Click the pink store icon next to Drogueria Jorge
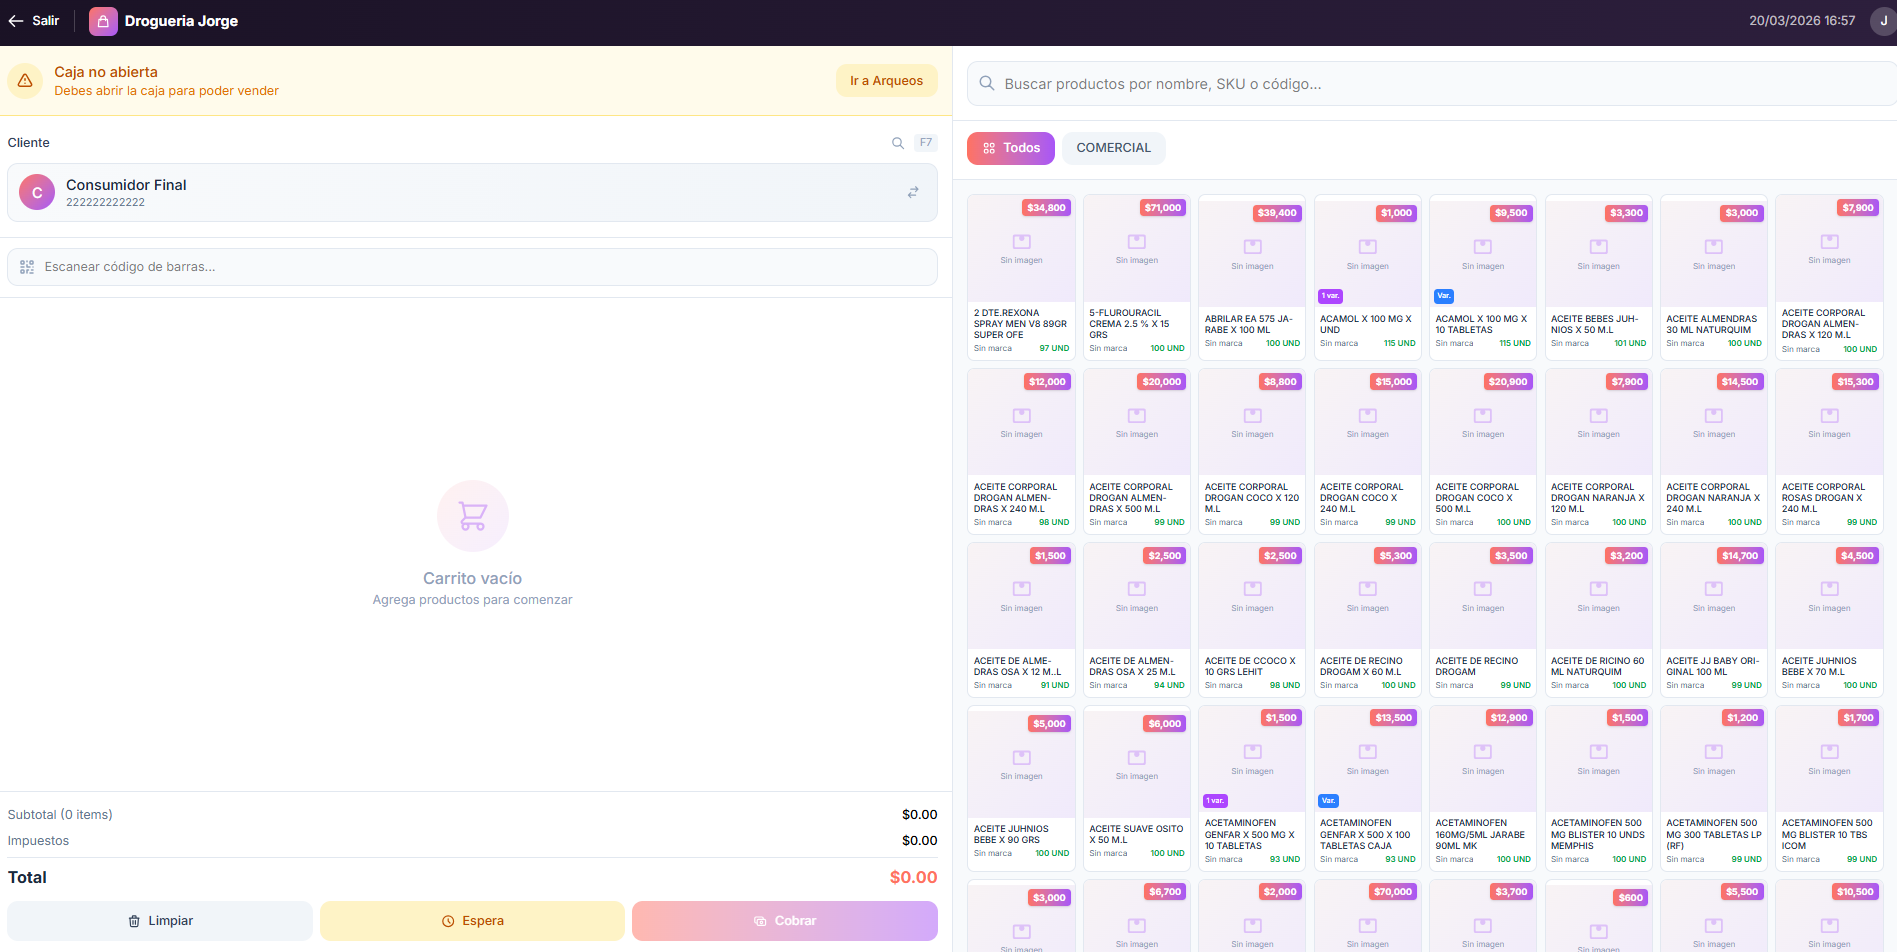The height and width of the screenshot is (952, 1897). 103,20
